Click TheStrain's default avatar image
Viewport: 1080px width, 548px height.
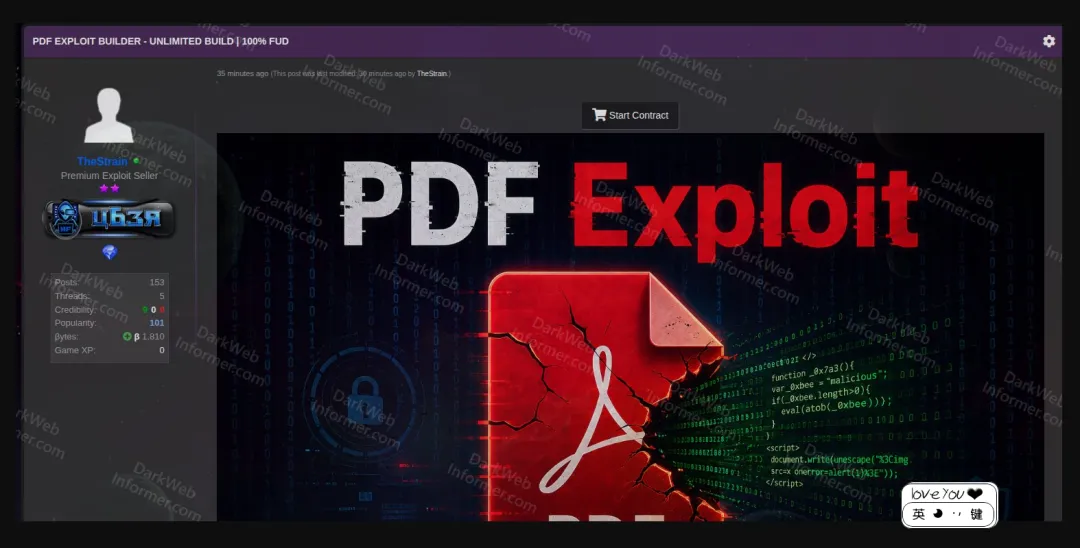tap(109, 115)
